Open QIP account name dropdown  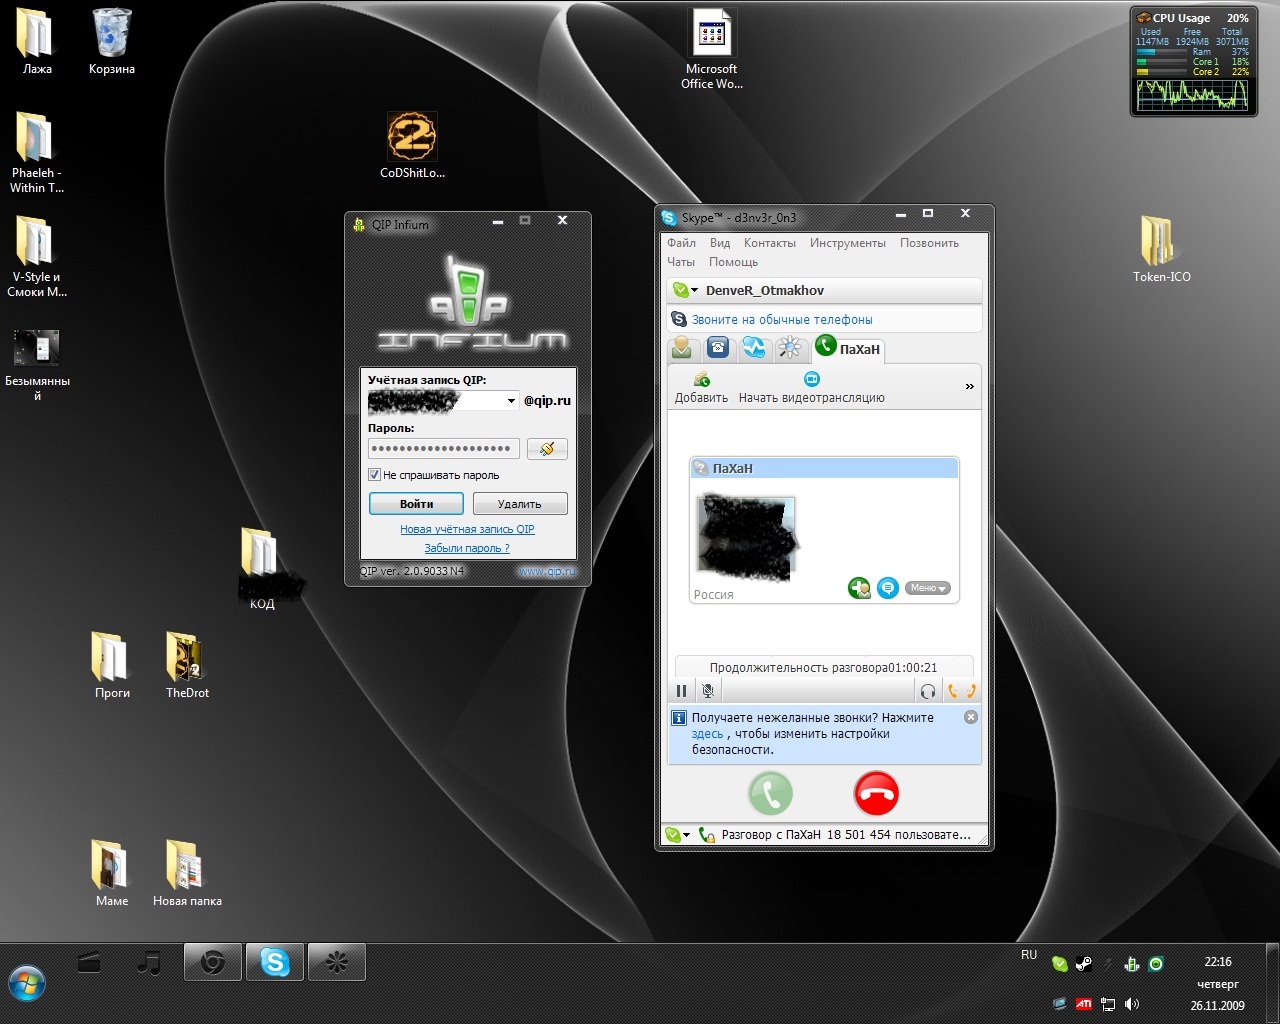pos(512,401)
